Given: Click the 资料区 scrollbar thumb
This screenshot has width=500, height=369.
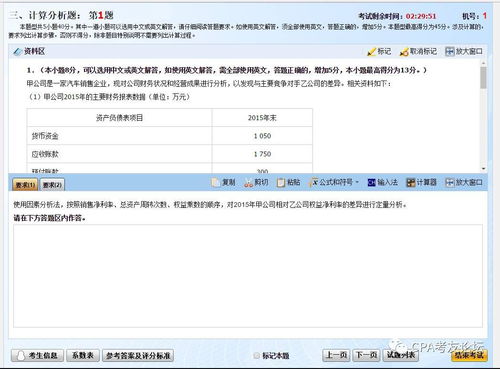Looking at the screenshot, I should tap(483, 77).
